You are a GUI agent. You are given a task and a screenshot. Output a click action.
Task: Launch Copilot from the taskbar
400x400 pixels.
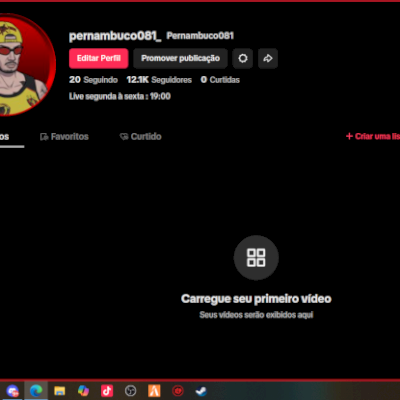(x=83, y=391)
